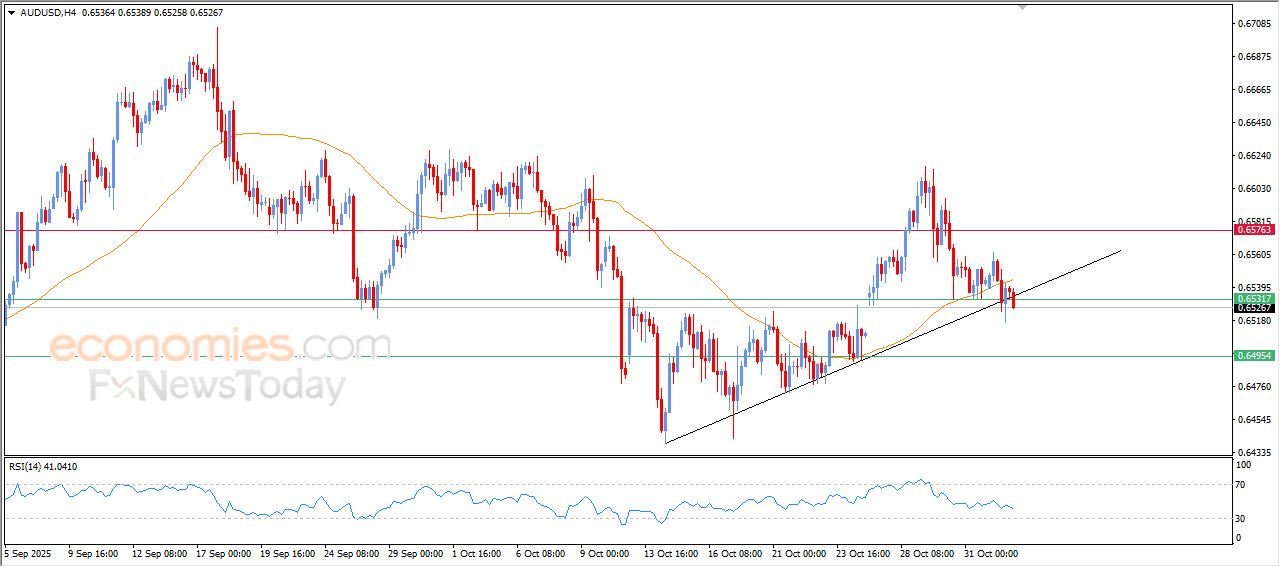Image resolution: width=1280 pixels, height=567 pixels.
Task: Click the FxNewsToday watermark logo
Action: coord(218,385)
